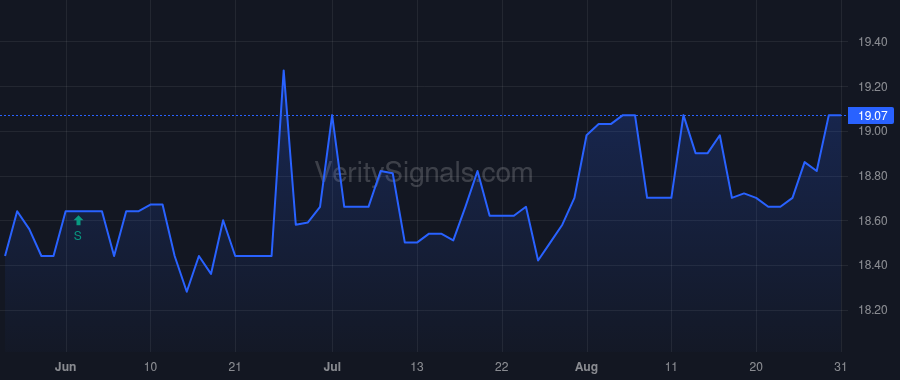900x380 pixels.
Task: Click the 19.07 current price label
Action: coord(872,115)
